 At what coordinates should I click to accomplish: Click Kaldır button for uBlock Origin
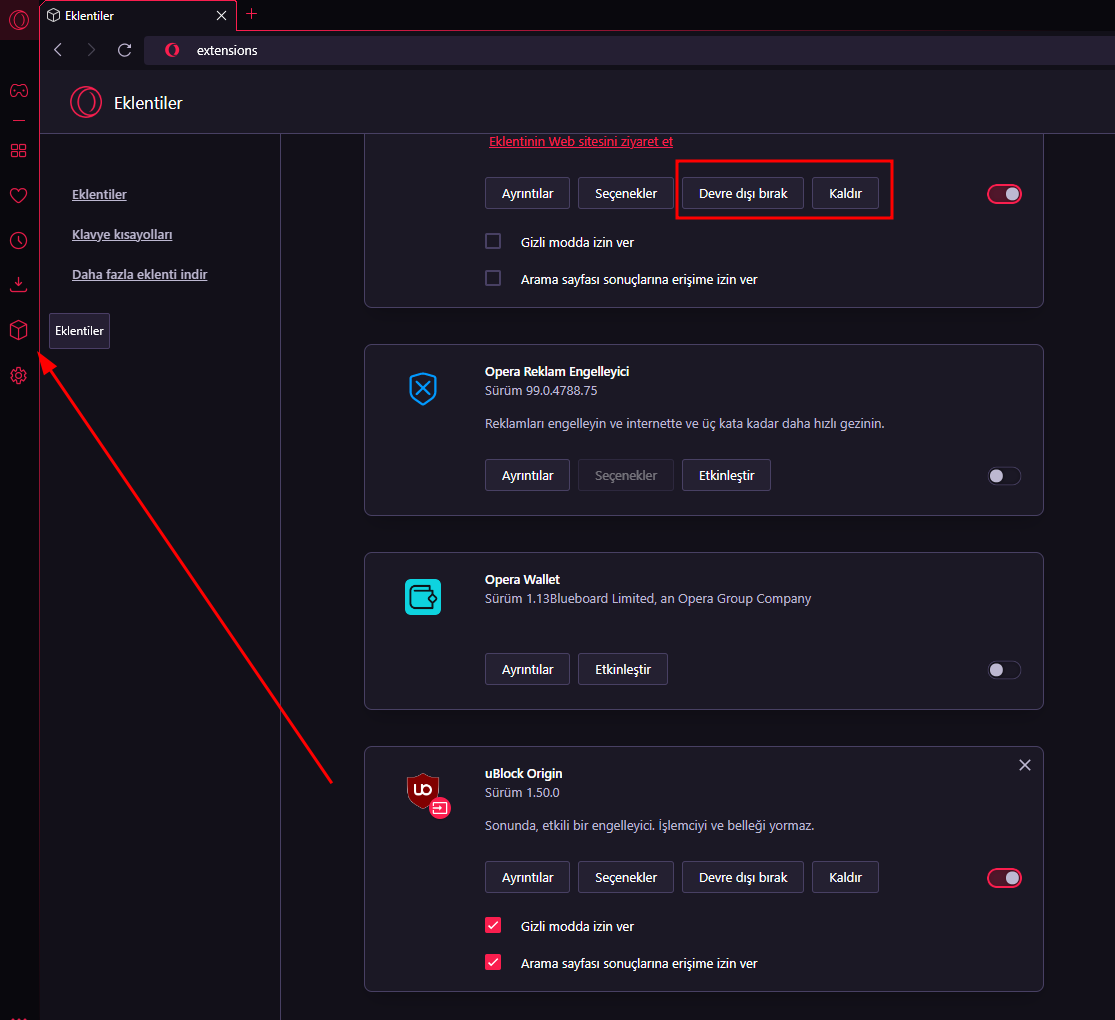(x=845, y=877)
